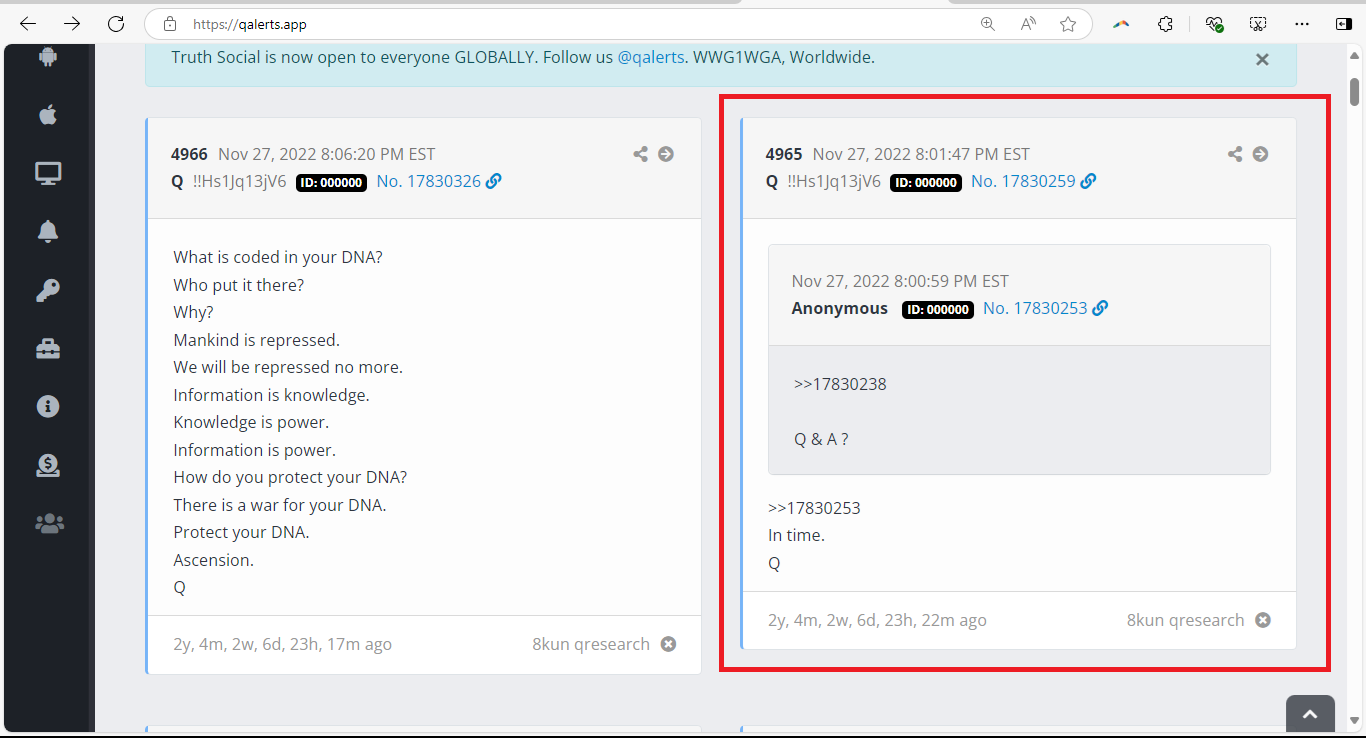The width and height of the screenshot is (1366, 738).
Task: Open the users group icon in sidebar
Action: pos(48,522)
